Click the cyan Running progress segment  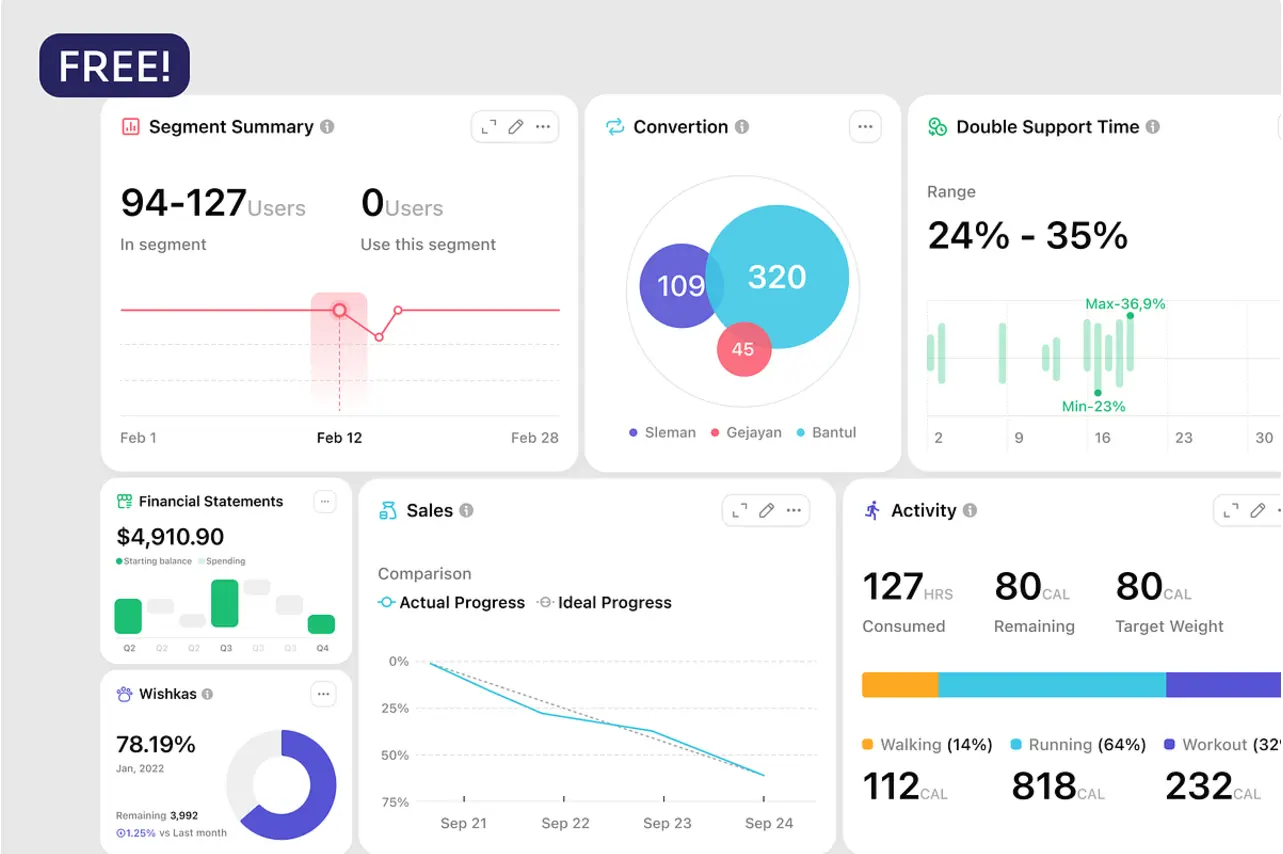(x=1052, y=685)
